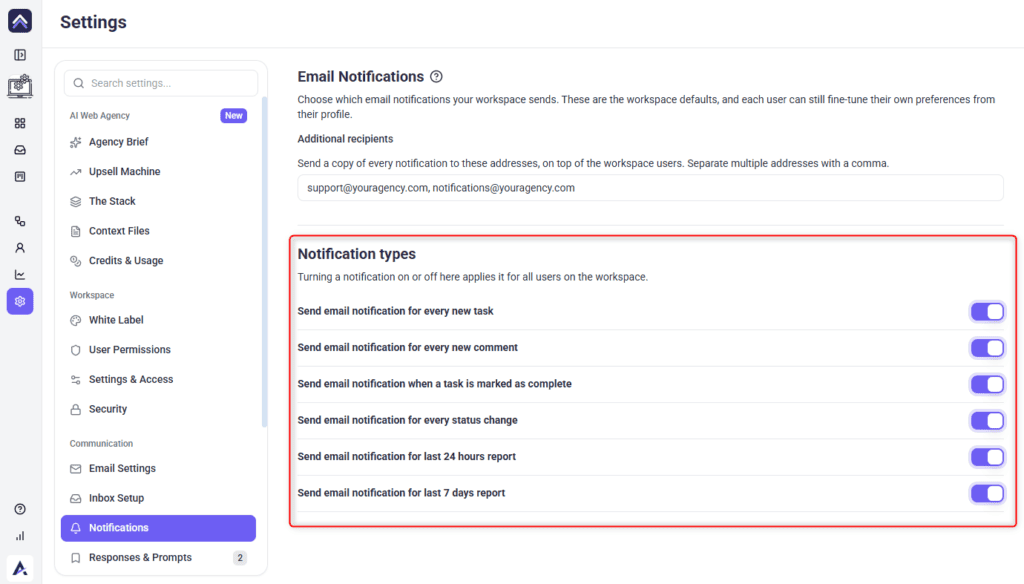1024x584 pixels.
Task: Open the dashboard grid icon in left rail
Action: click(20, 123)
